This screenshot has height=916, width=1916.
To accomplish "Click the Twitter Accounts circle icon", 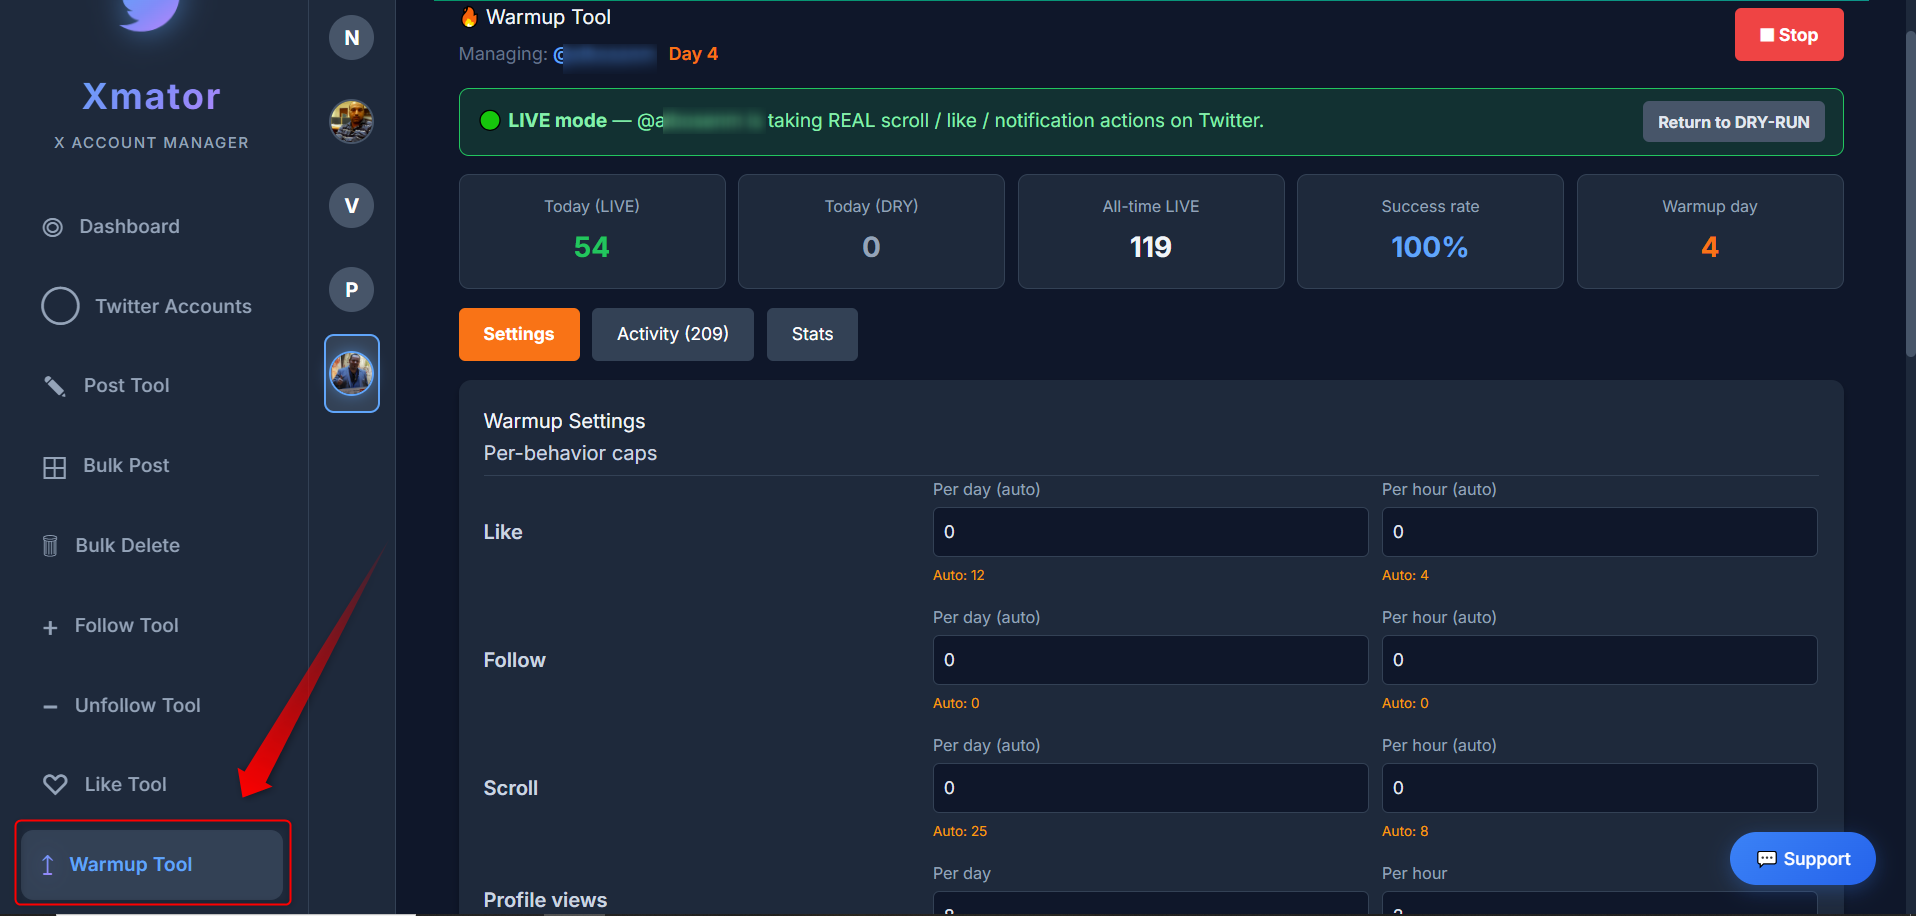I will pos(60,306).
